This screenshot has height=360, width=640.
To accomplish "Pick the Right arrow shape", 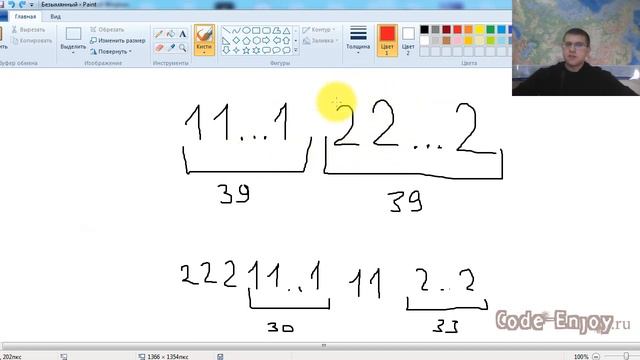I will tap(266, 40).
